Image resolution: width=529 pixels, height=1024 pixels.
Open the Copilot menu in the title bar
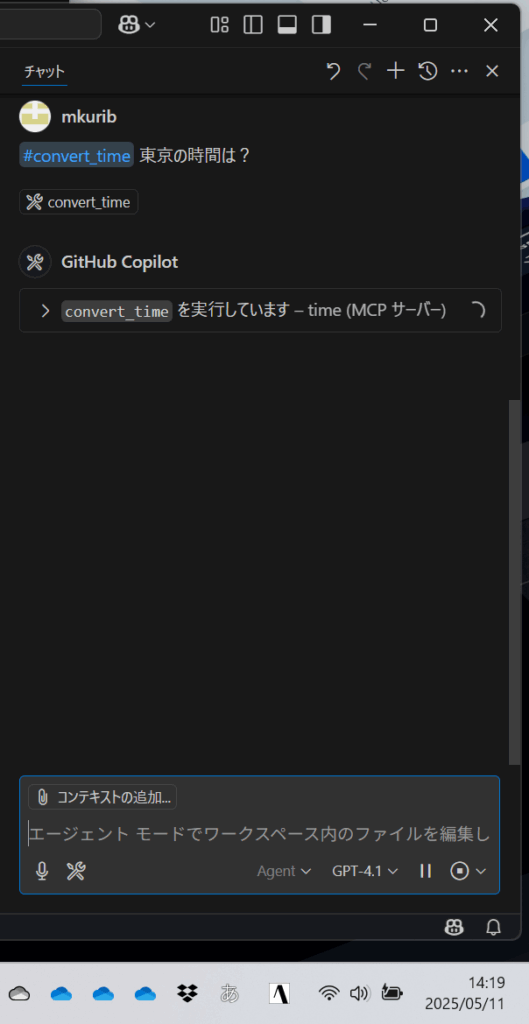[x=136, y=25]
